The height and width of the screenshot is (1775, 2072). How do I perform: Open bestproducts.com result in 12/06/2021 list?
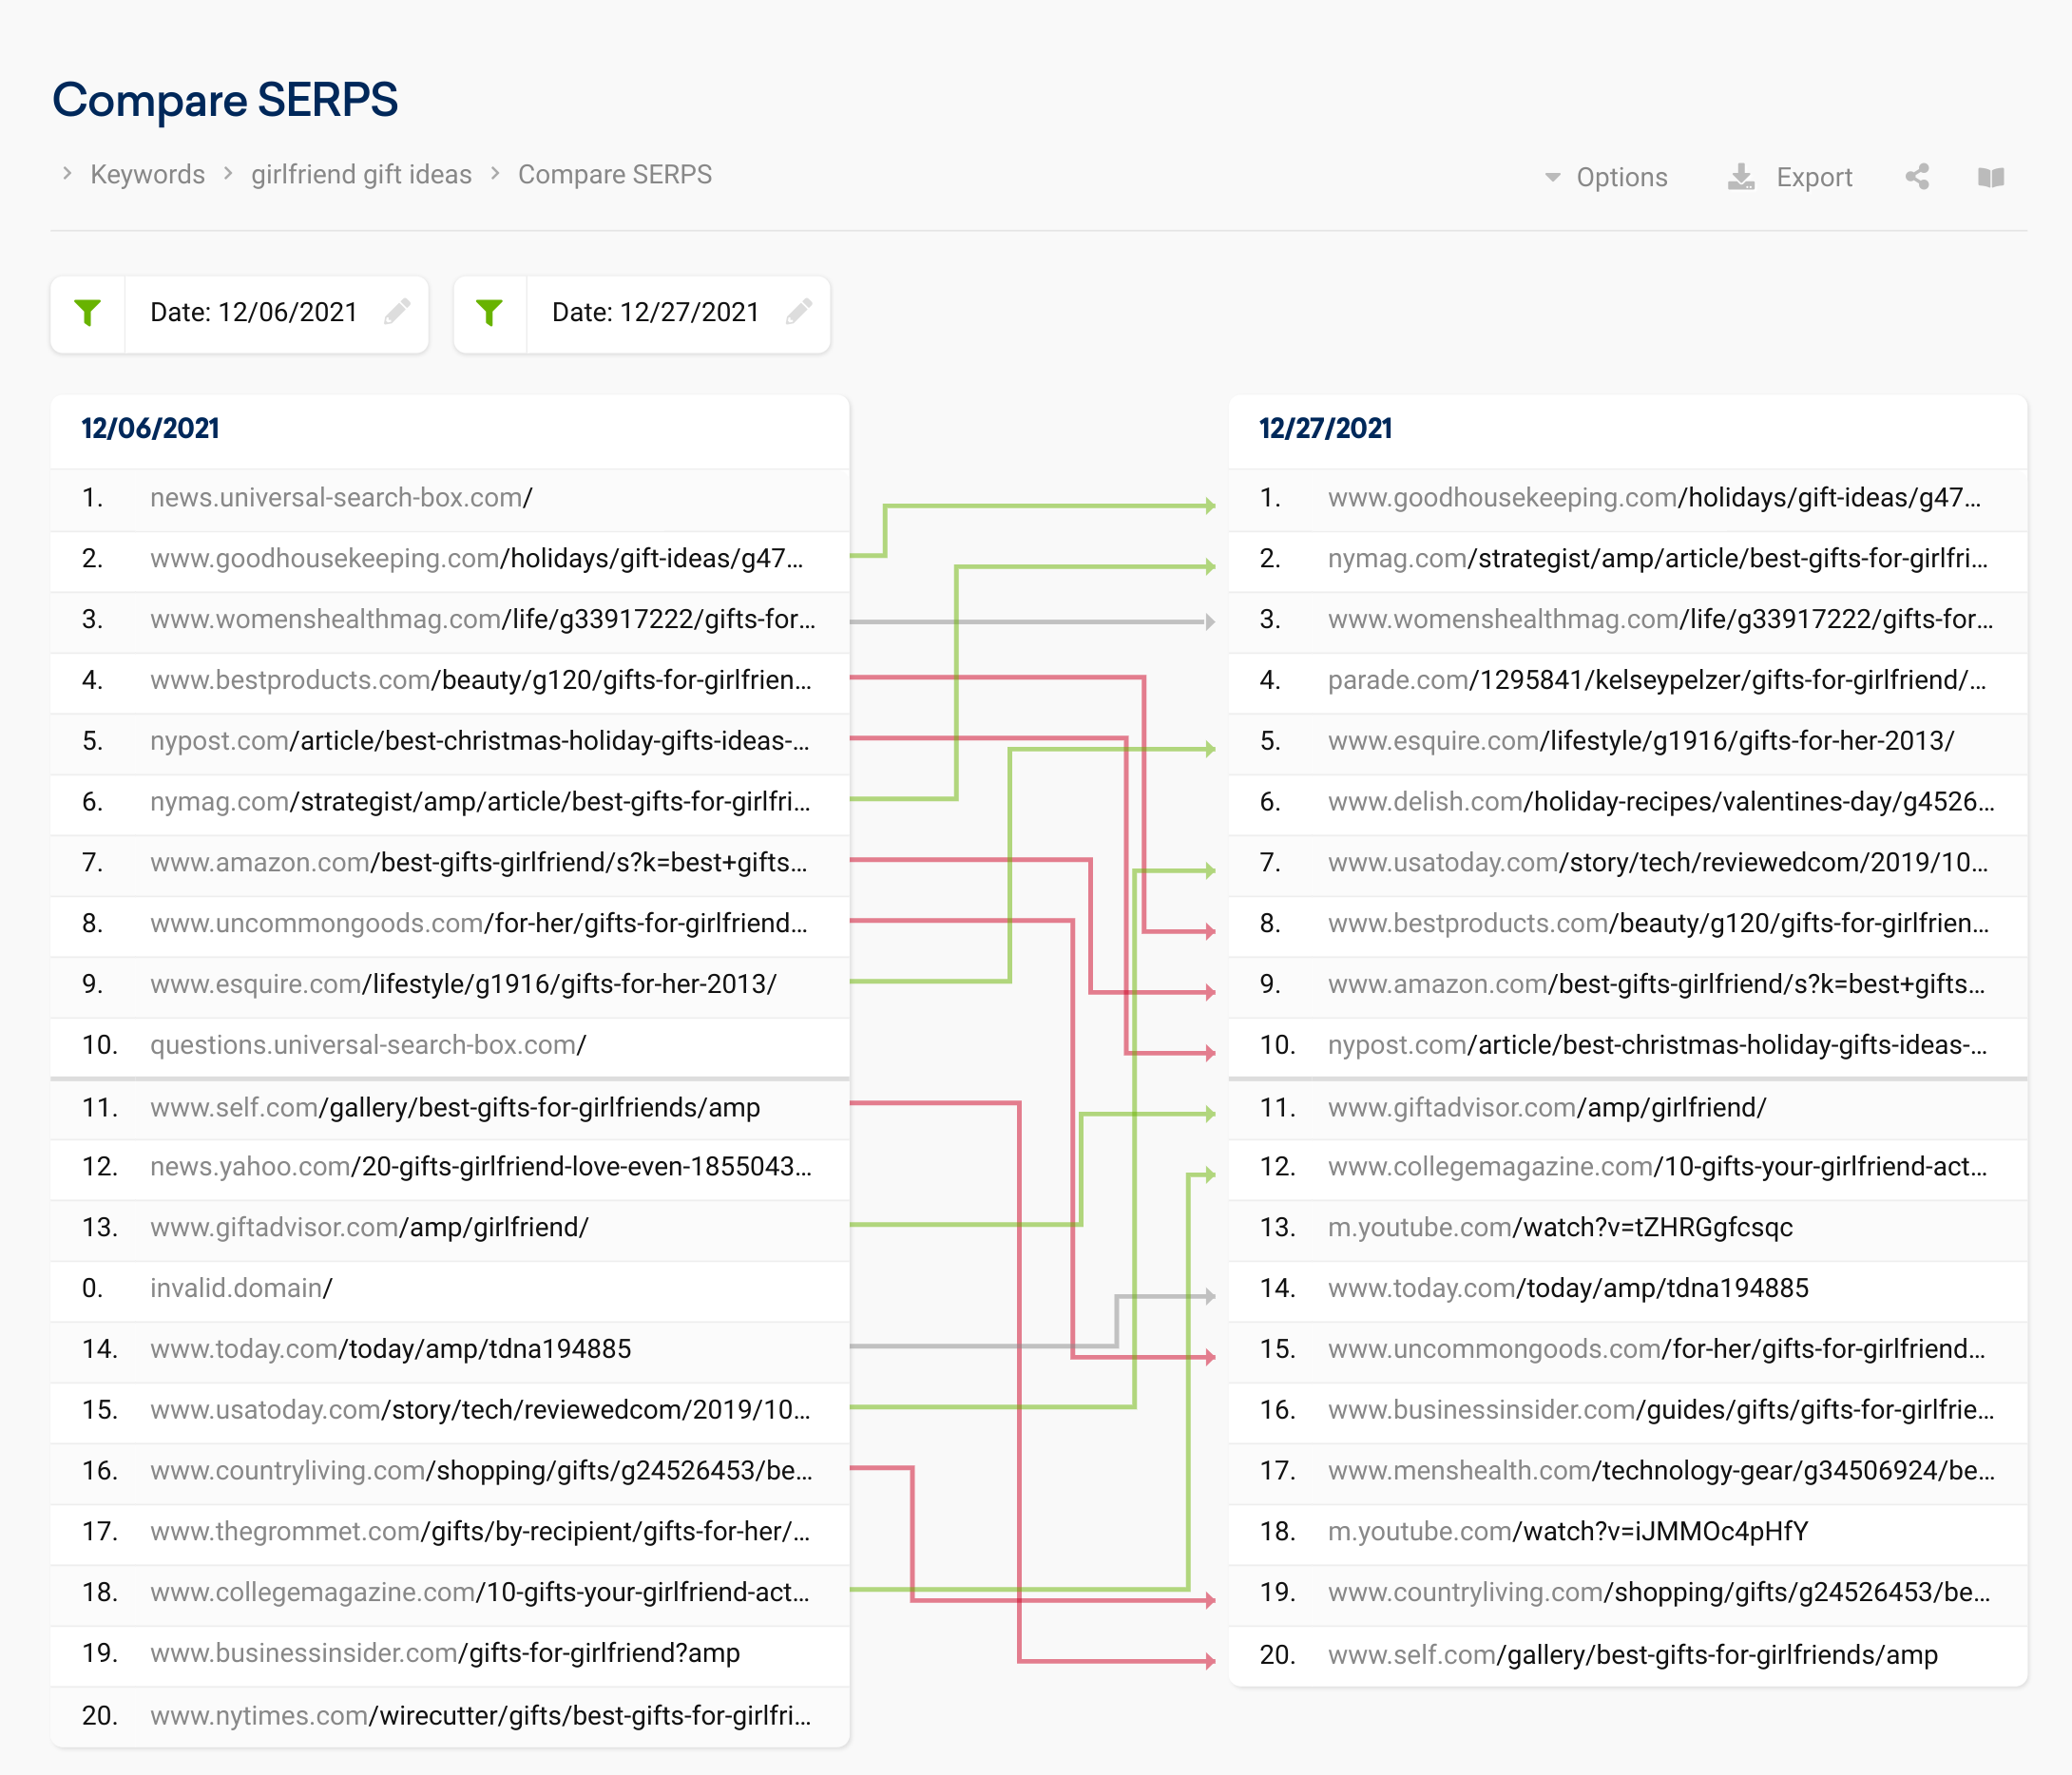tap(481, 680)
